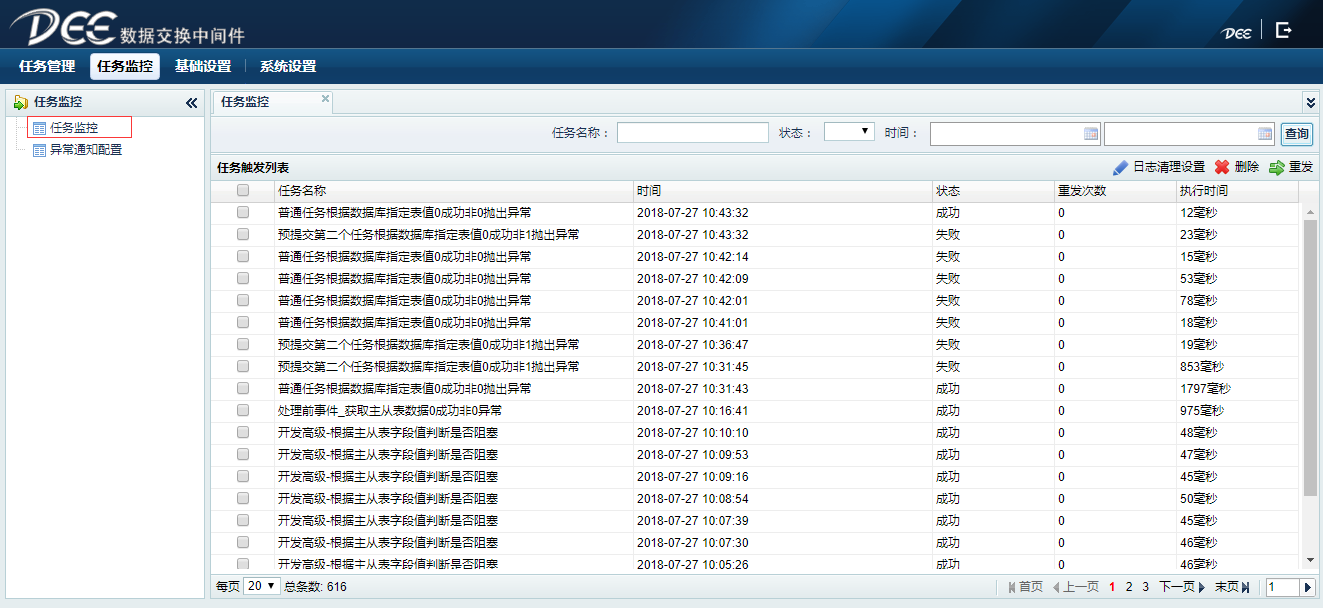This screenshot has width=1323, height=608.
Task: Jump to page 2
Action: click(1129, 587)
